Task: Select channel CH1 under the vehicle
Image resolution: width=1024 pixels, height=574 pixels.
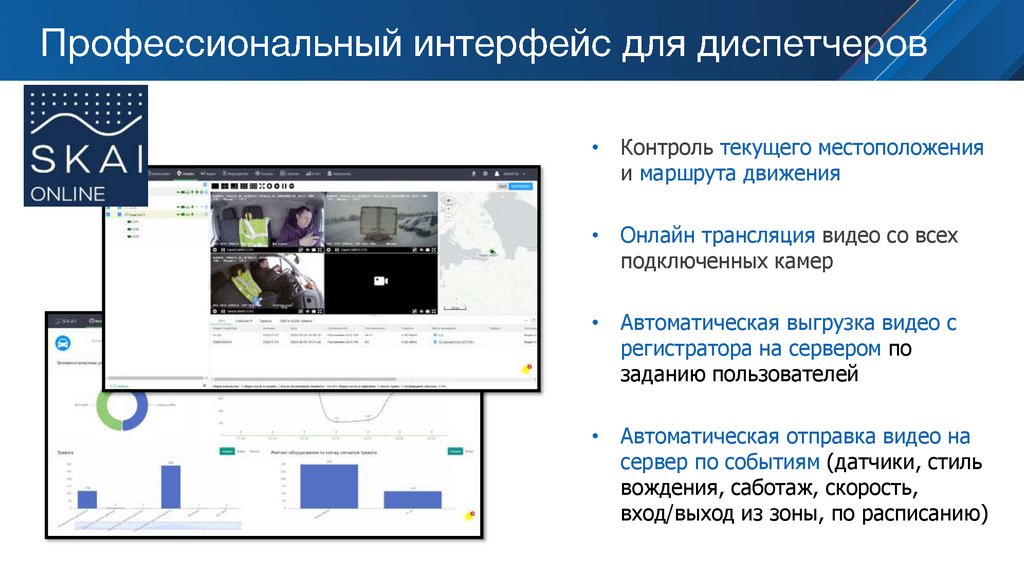Action: [133, 221]
